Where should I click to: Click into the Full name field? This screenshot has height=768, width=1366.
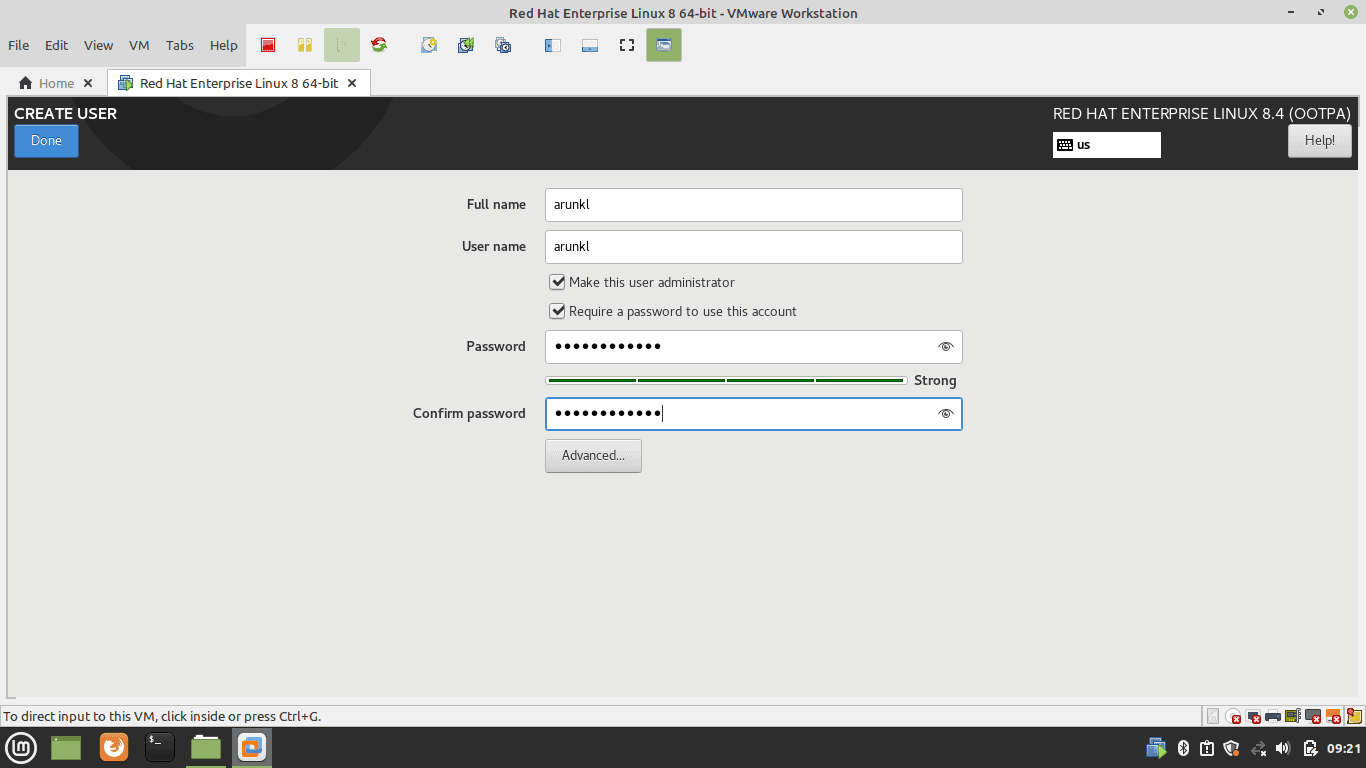pyautogui.click(x=754, y=205)
